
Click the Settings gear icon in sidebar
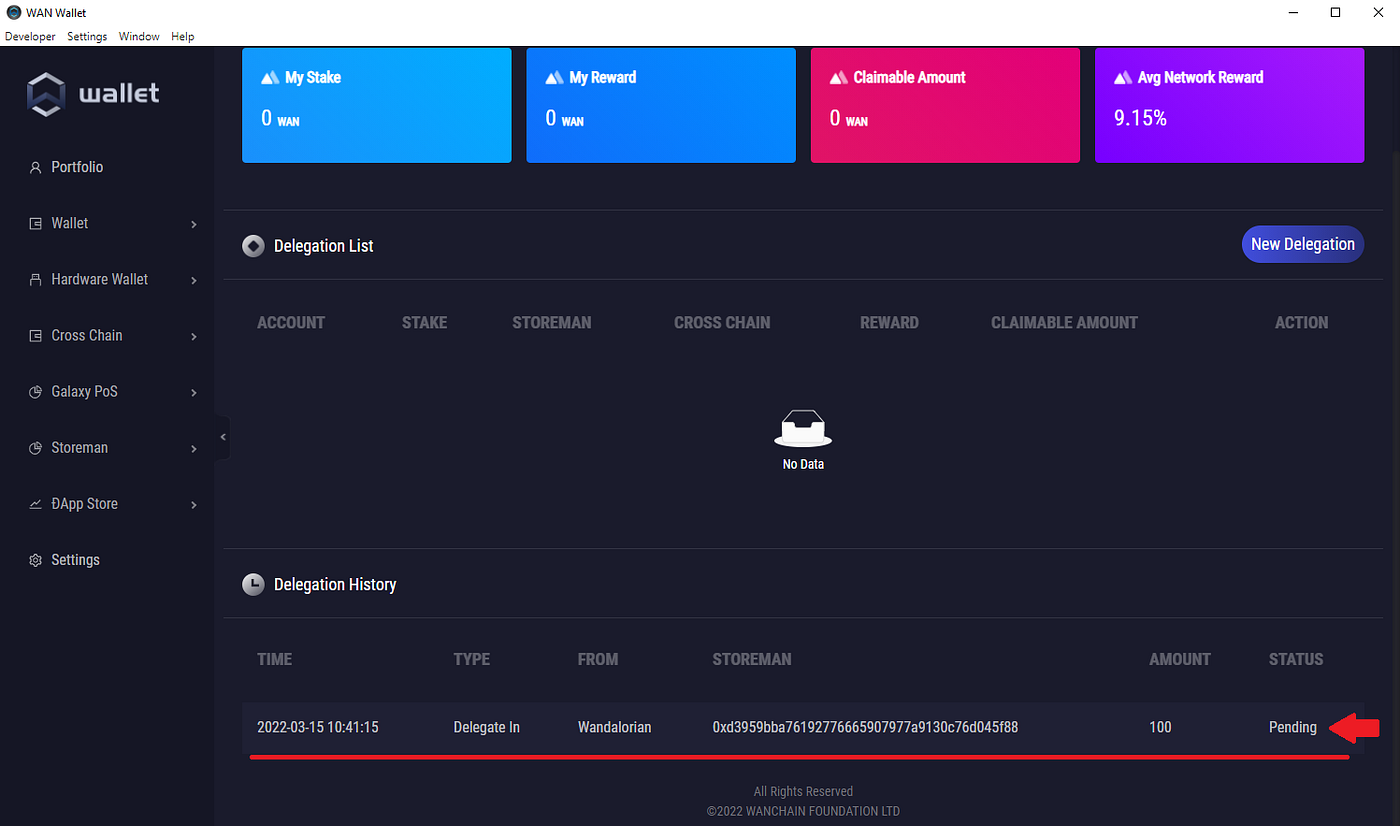(x=35, y=560)
